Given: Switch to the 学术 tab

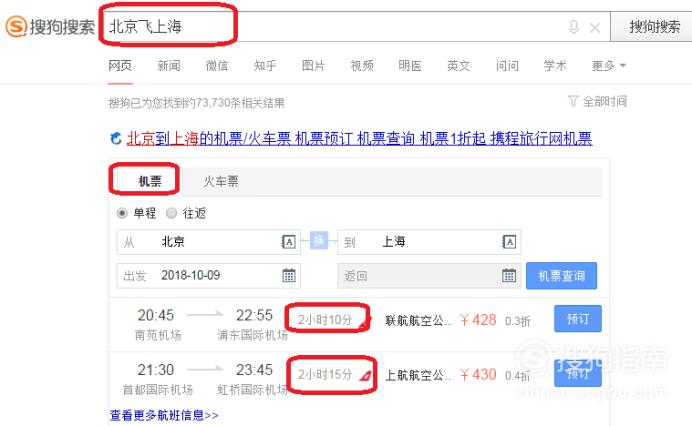Looking at the screenshot, I should click(x=555, y=66).
